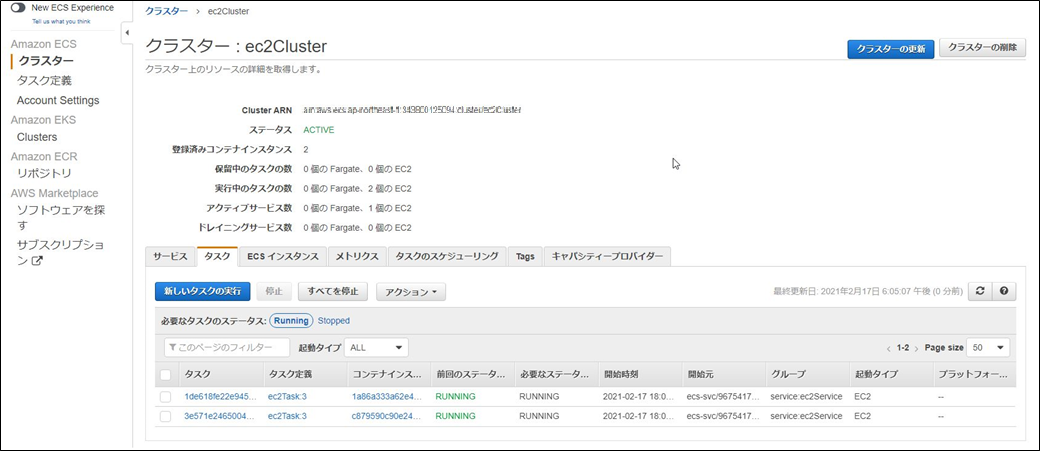This screenshot has width=1040, height=451.
Task: Open クラスター in the sidebar
Action: click(x=46, y=61)
